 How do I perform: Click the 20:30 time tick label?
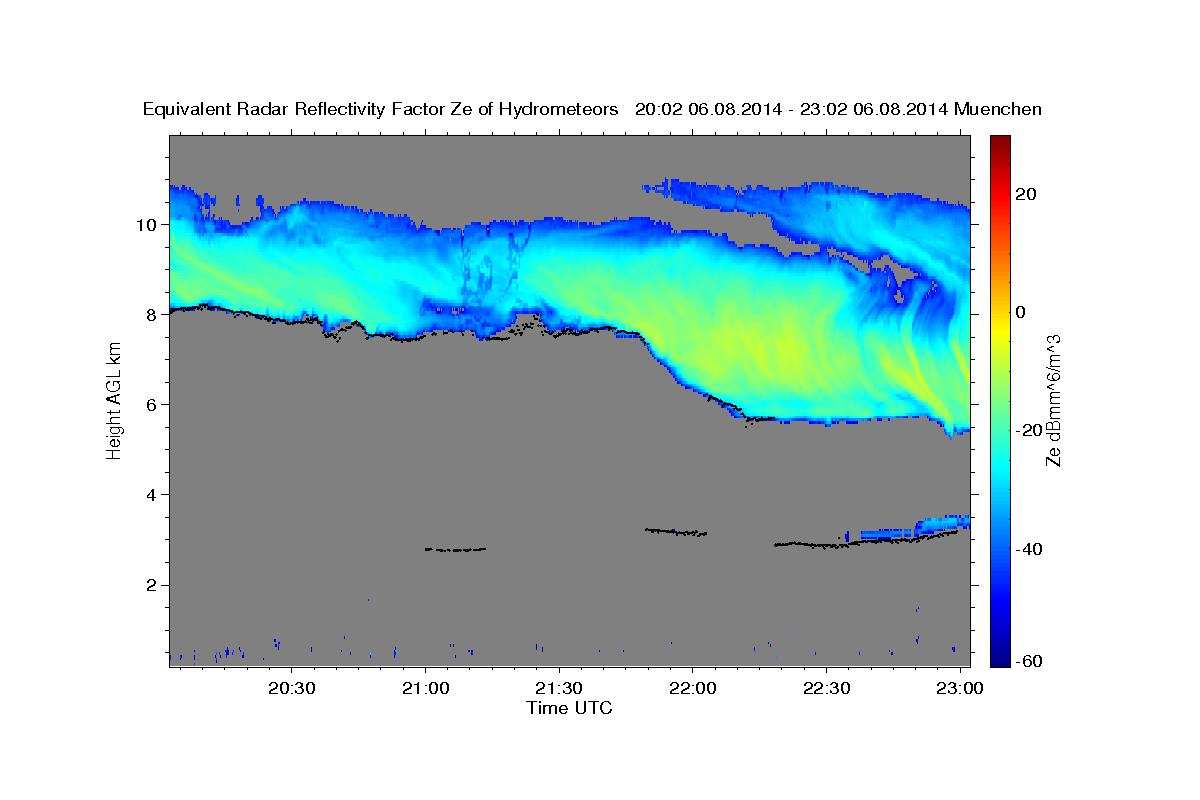292,689
